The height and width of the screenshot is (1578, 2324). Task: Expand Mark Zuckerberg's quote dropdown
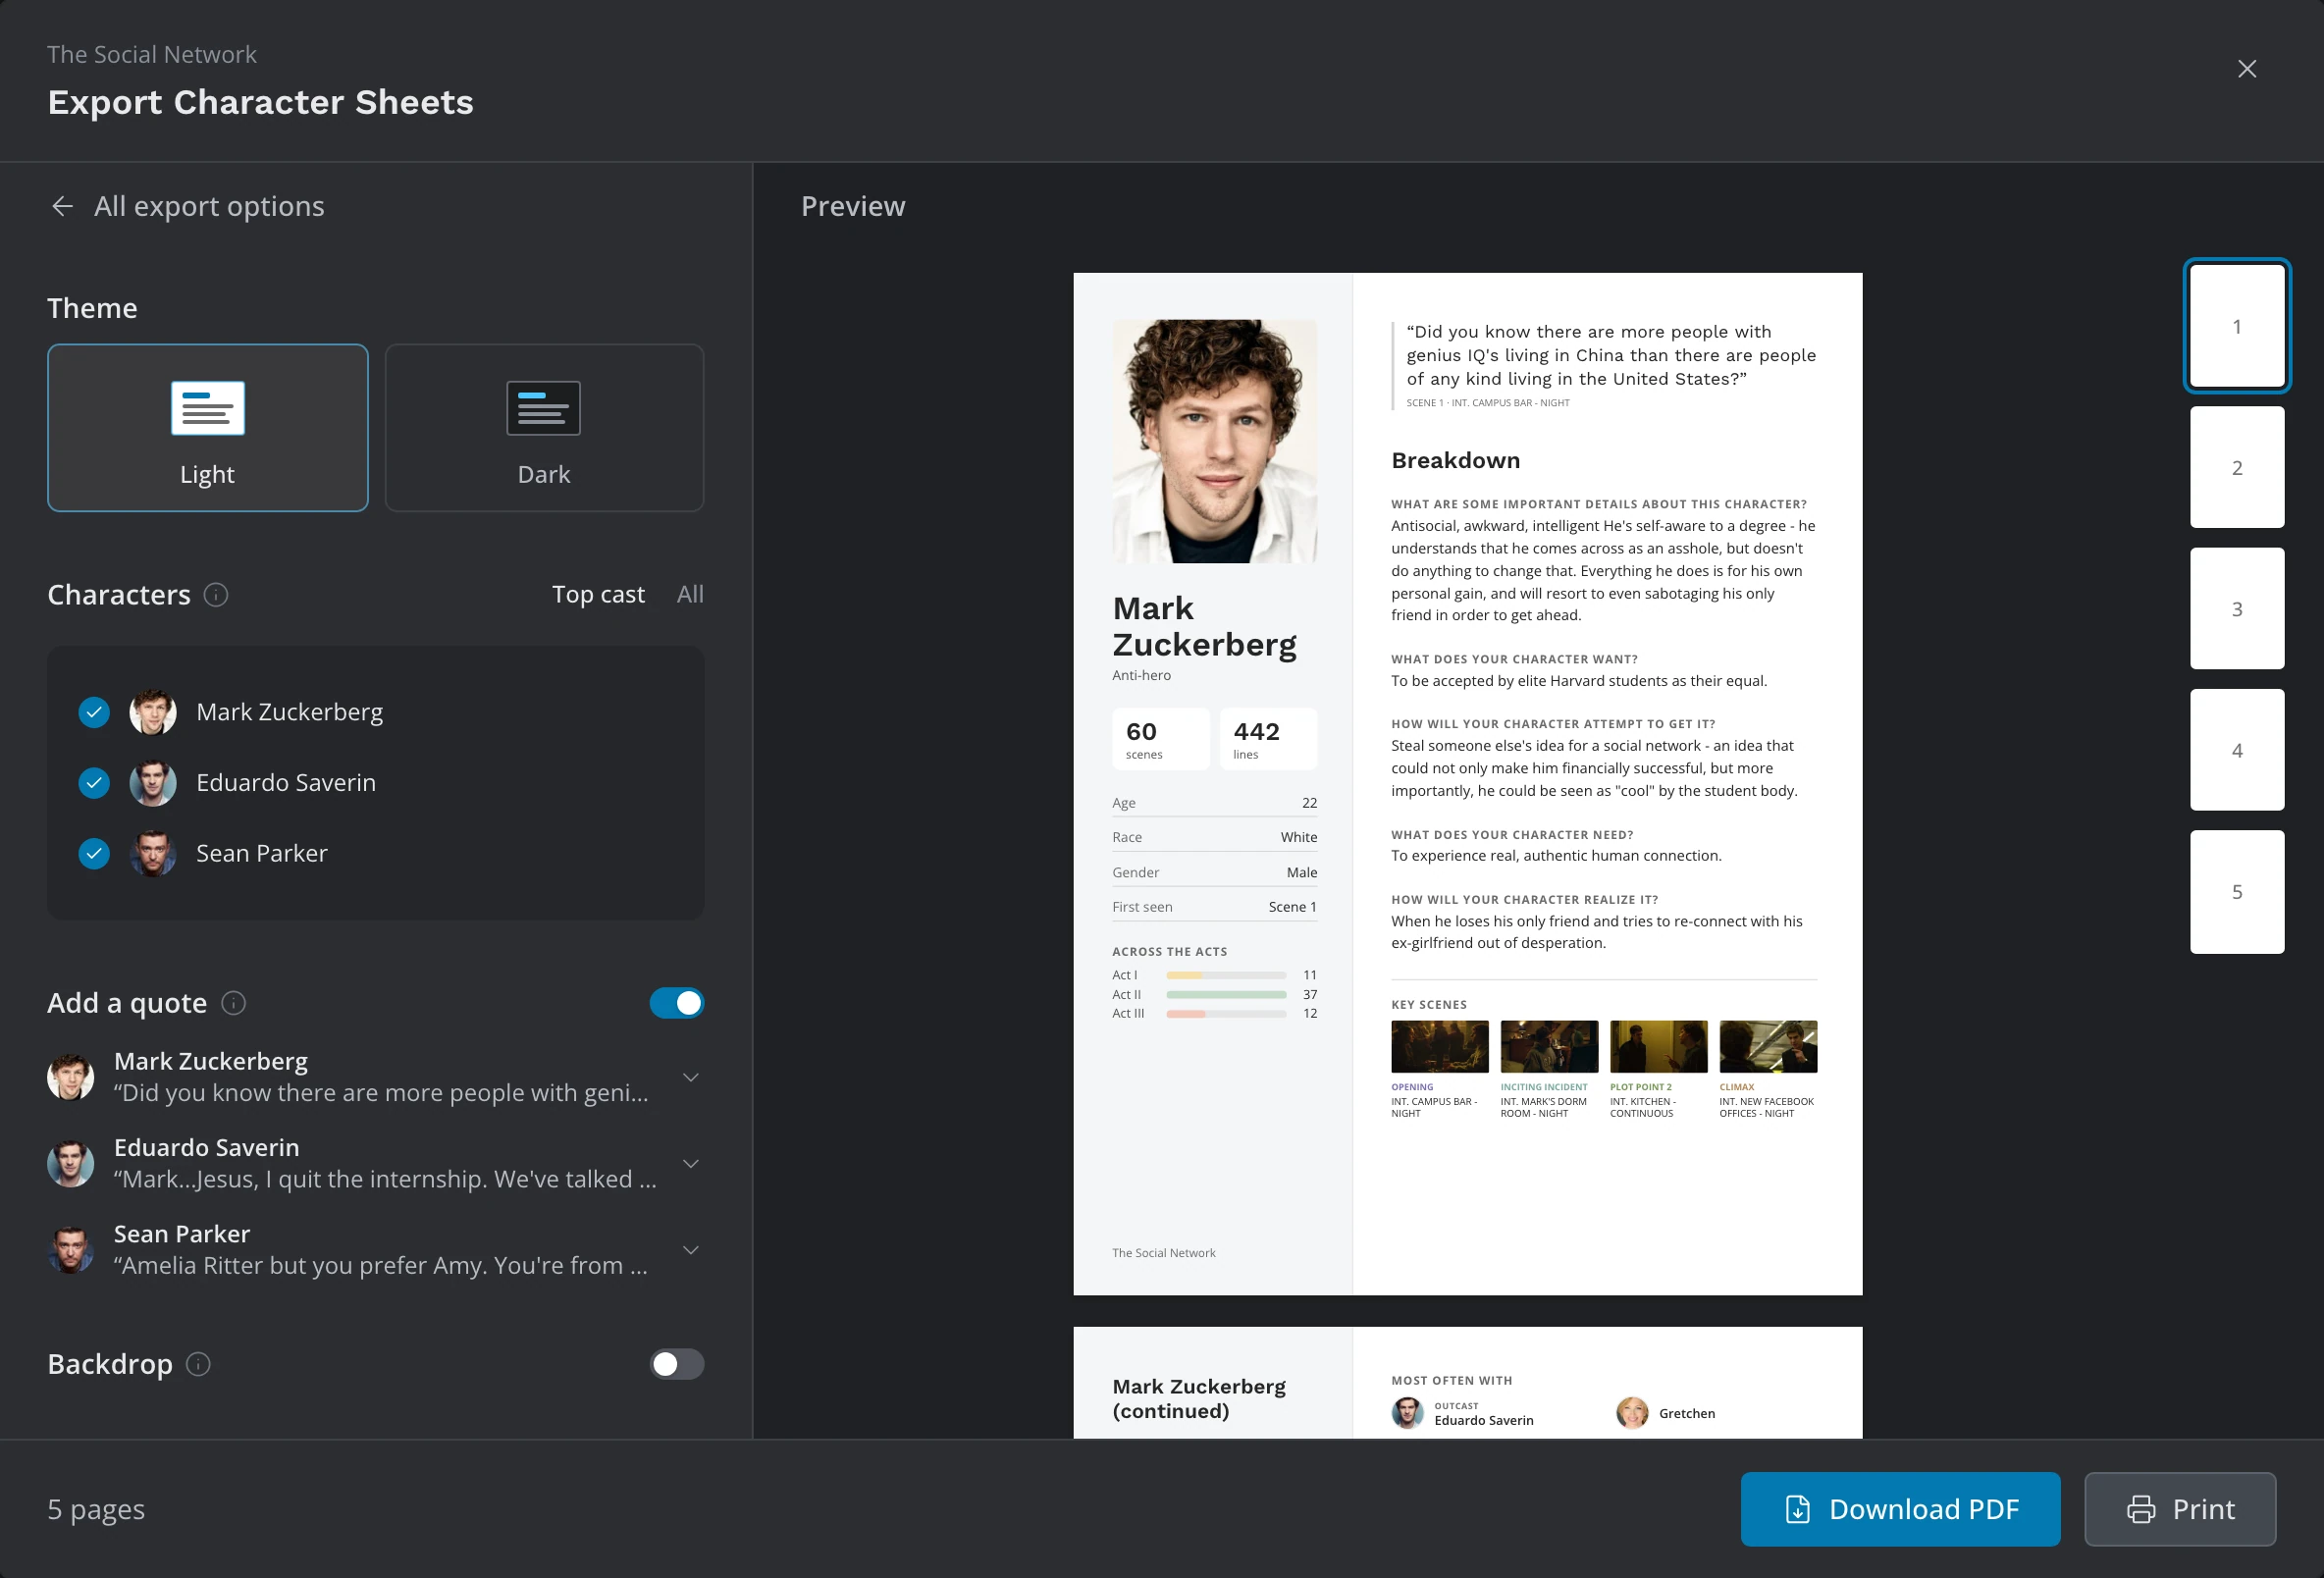(690, 1077)
